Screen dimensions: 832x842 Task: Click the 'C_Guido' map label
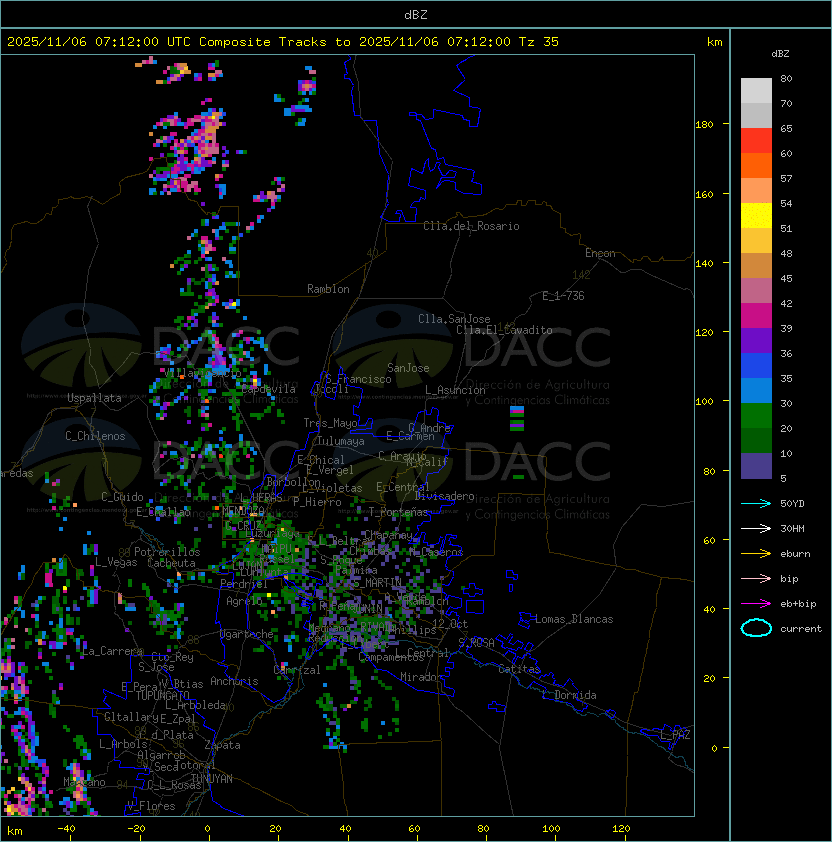tap(122, 497)
